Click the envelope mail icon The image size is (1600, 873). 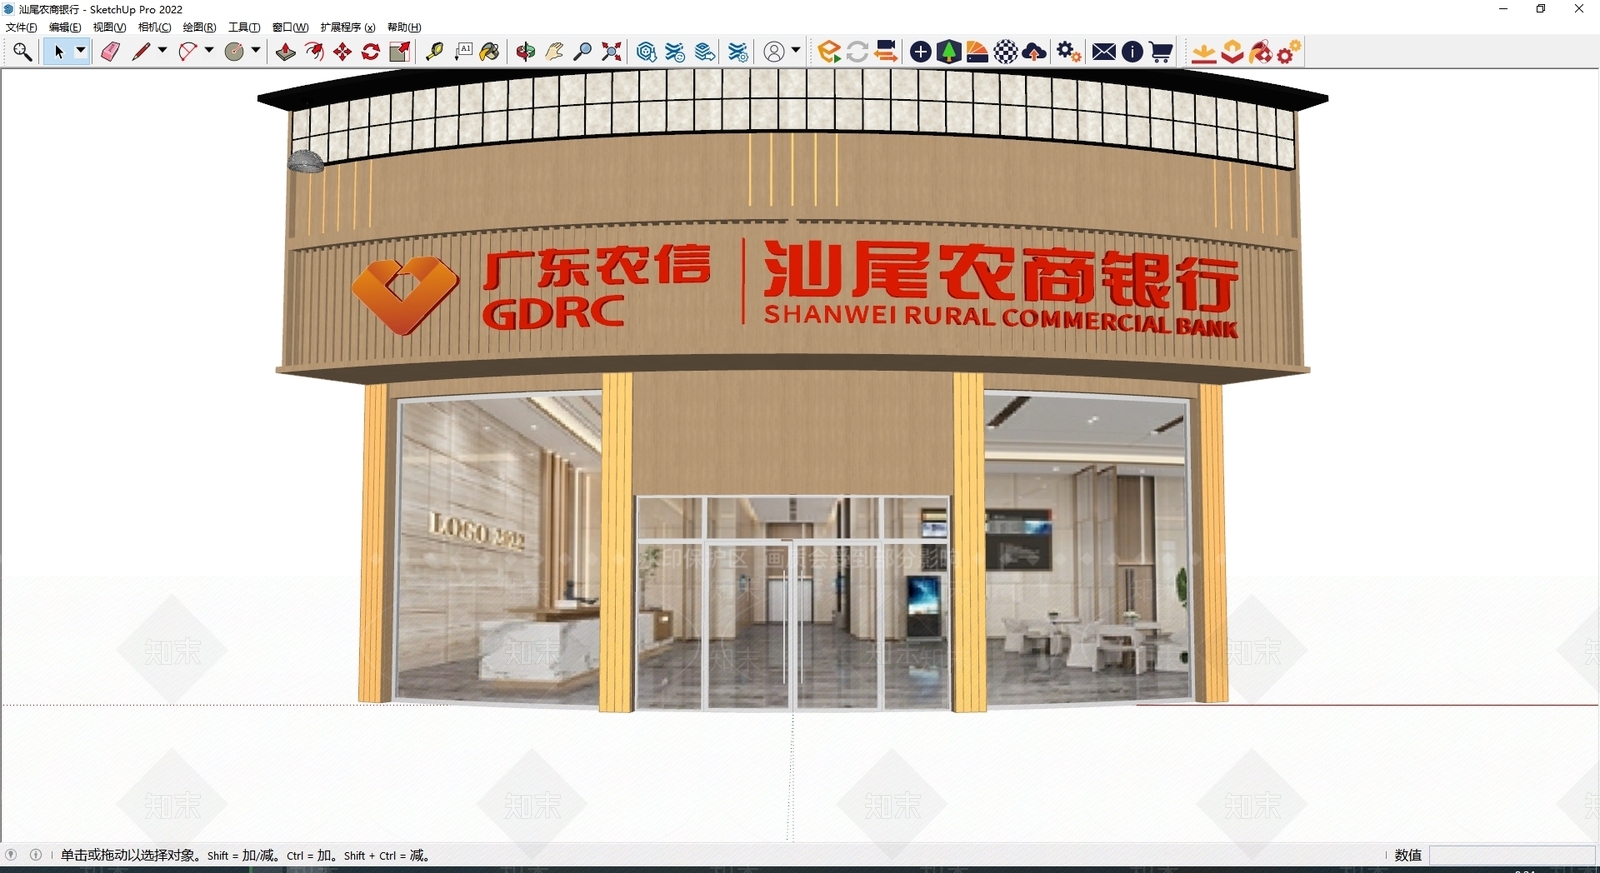(x=1104, y=52)
